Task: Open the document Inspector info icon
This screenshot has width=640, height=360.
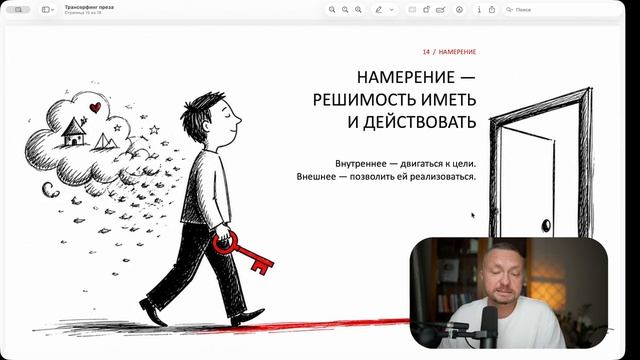Action: [479, 9]
